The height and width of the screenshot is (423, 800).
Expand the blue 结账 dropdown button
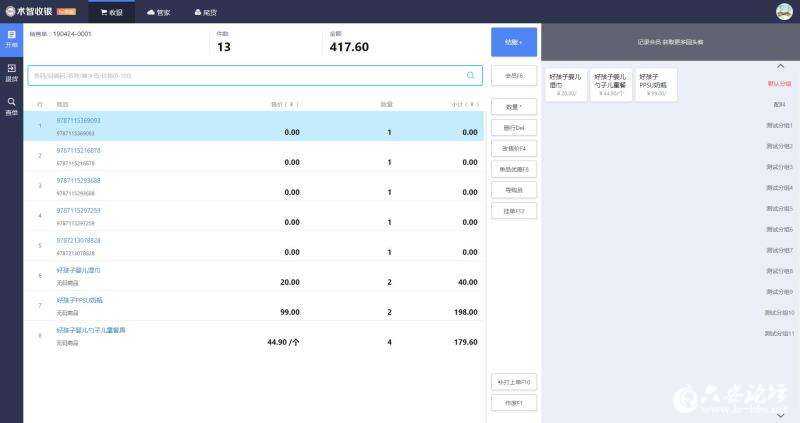coord(514,42)
